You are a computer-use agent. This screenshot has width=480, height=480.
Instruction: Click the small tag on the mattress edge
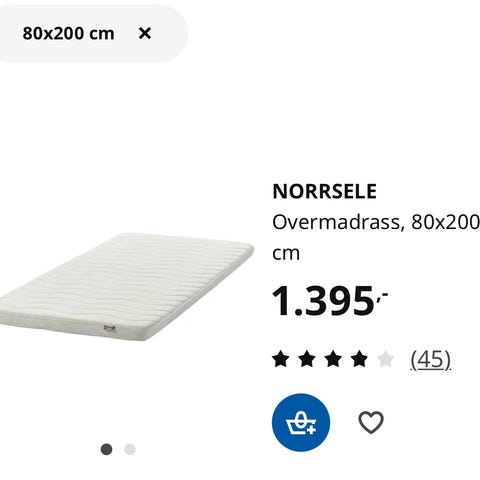(x=110, y=328)
